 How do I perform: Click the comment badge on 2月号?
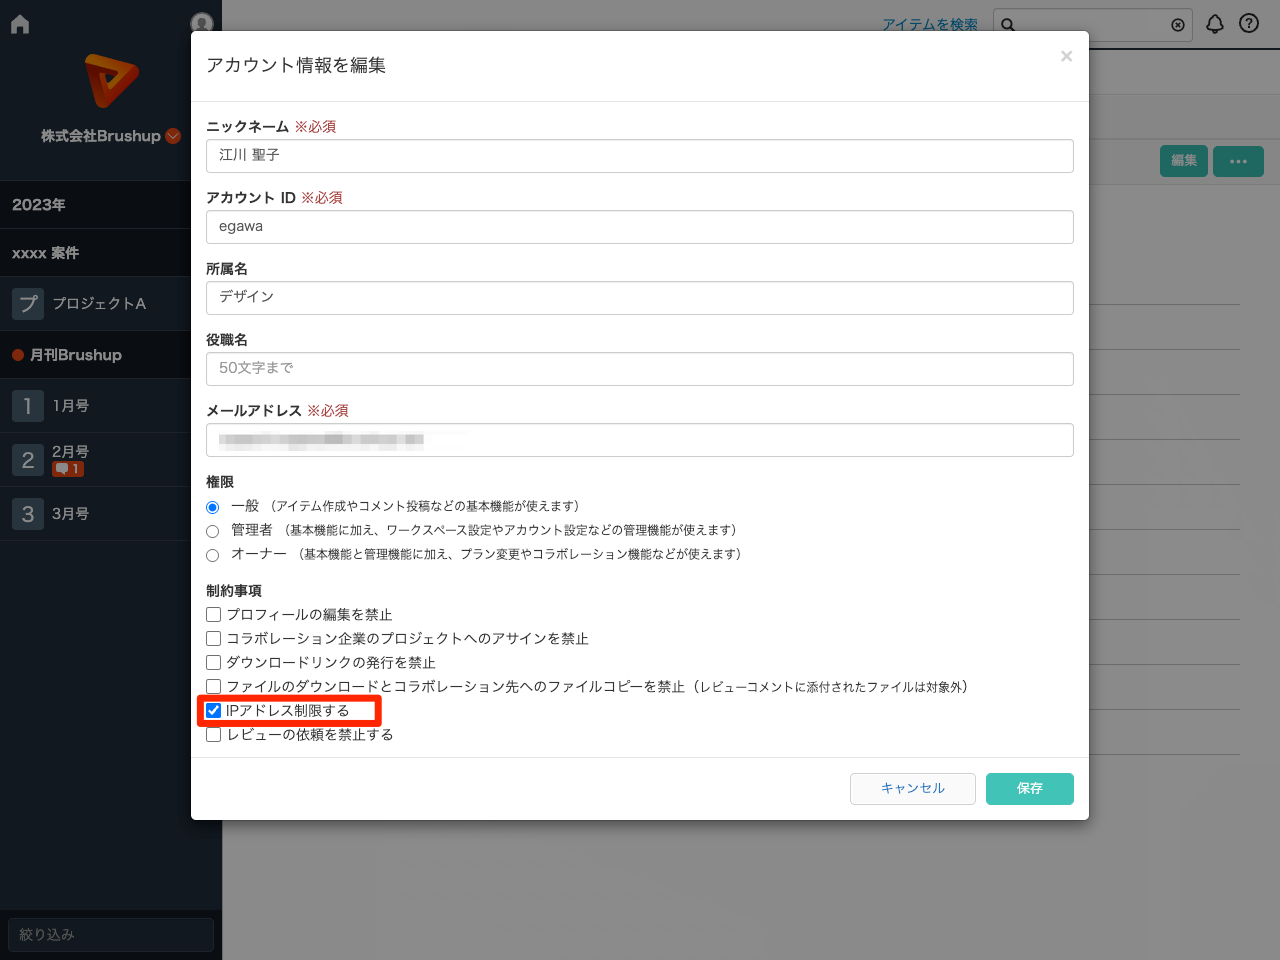tap(67, 467)
